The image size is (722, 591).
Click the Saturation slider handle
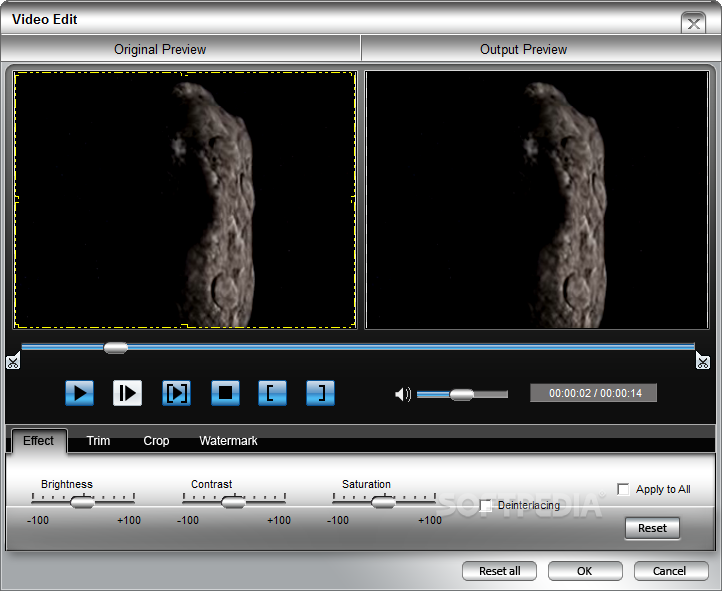(383, 503)
